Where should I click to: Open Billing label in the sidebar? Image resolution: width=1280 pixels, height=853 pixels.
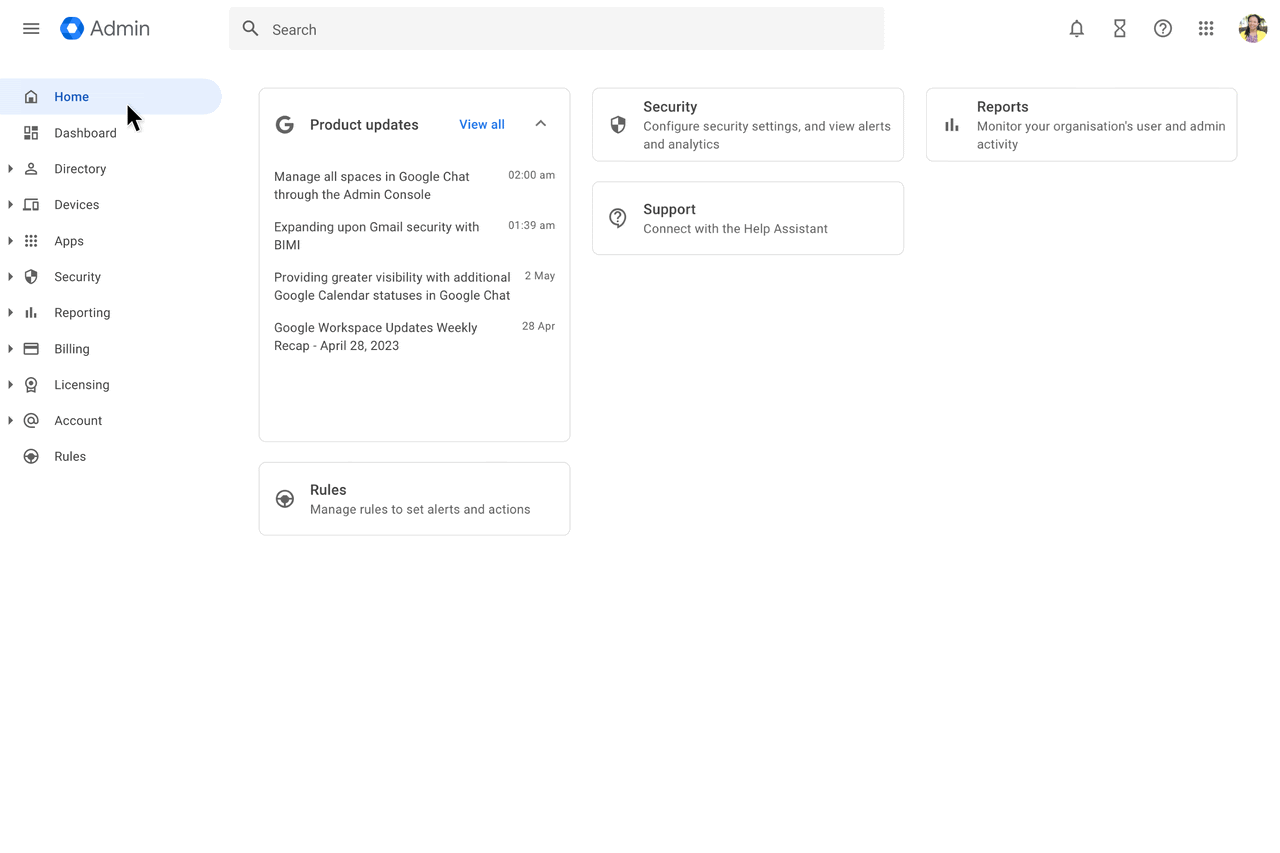(72, 349)
